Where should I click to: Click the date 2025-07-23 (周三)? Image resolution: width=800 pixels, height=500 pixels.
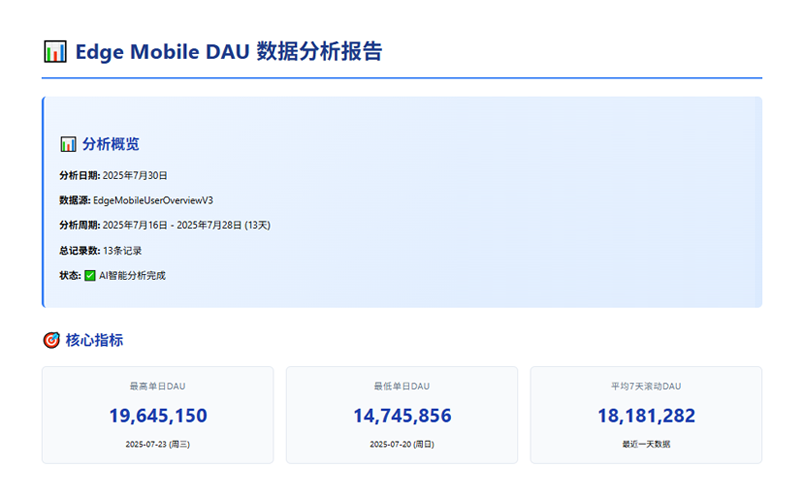click(158, 444)
